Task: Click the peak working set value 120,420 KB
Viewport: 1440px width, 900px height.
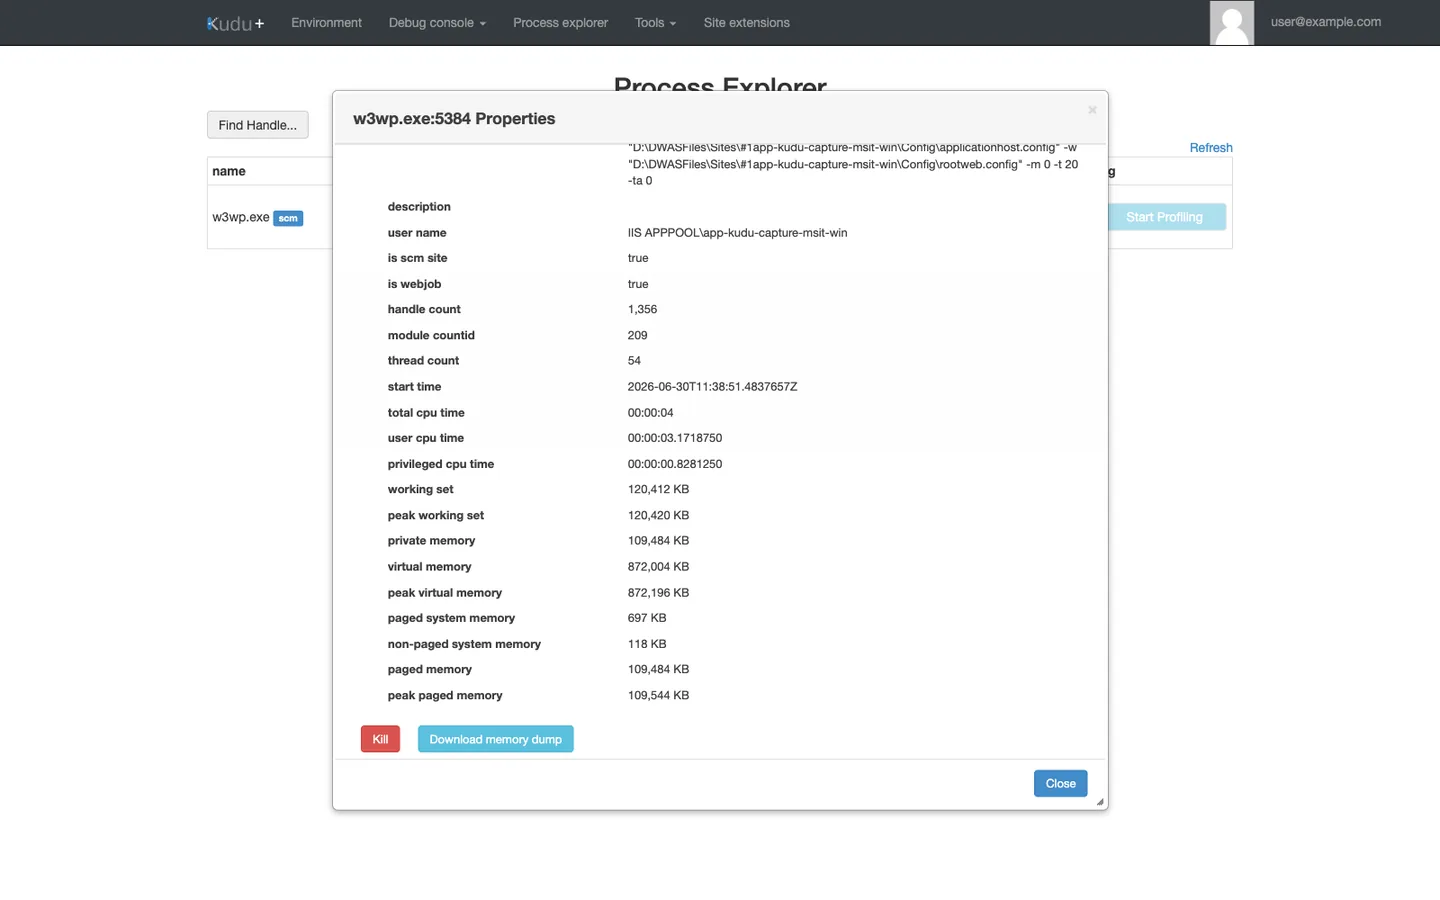Action: pyautogui.click(x=658, y=516)
